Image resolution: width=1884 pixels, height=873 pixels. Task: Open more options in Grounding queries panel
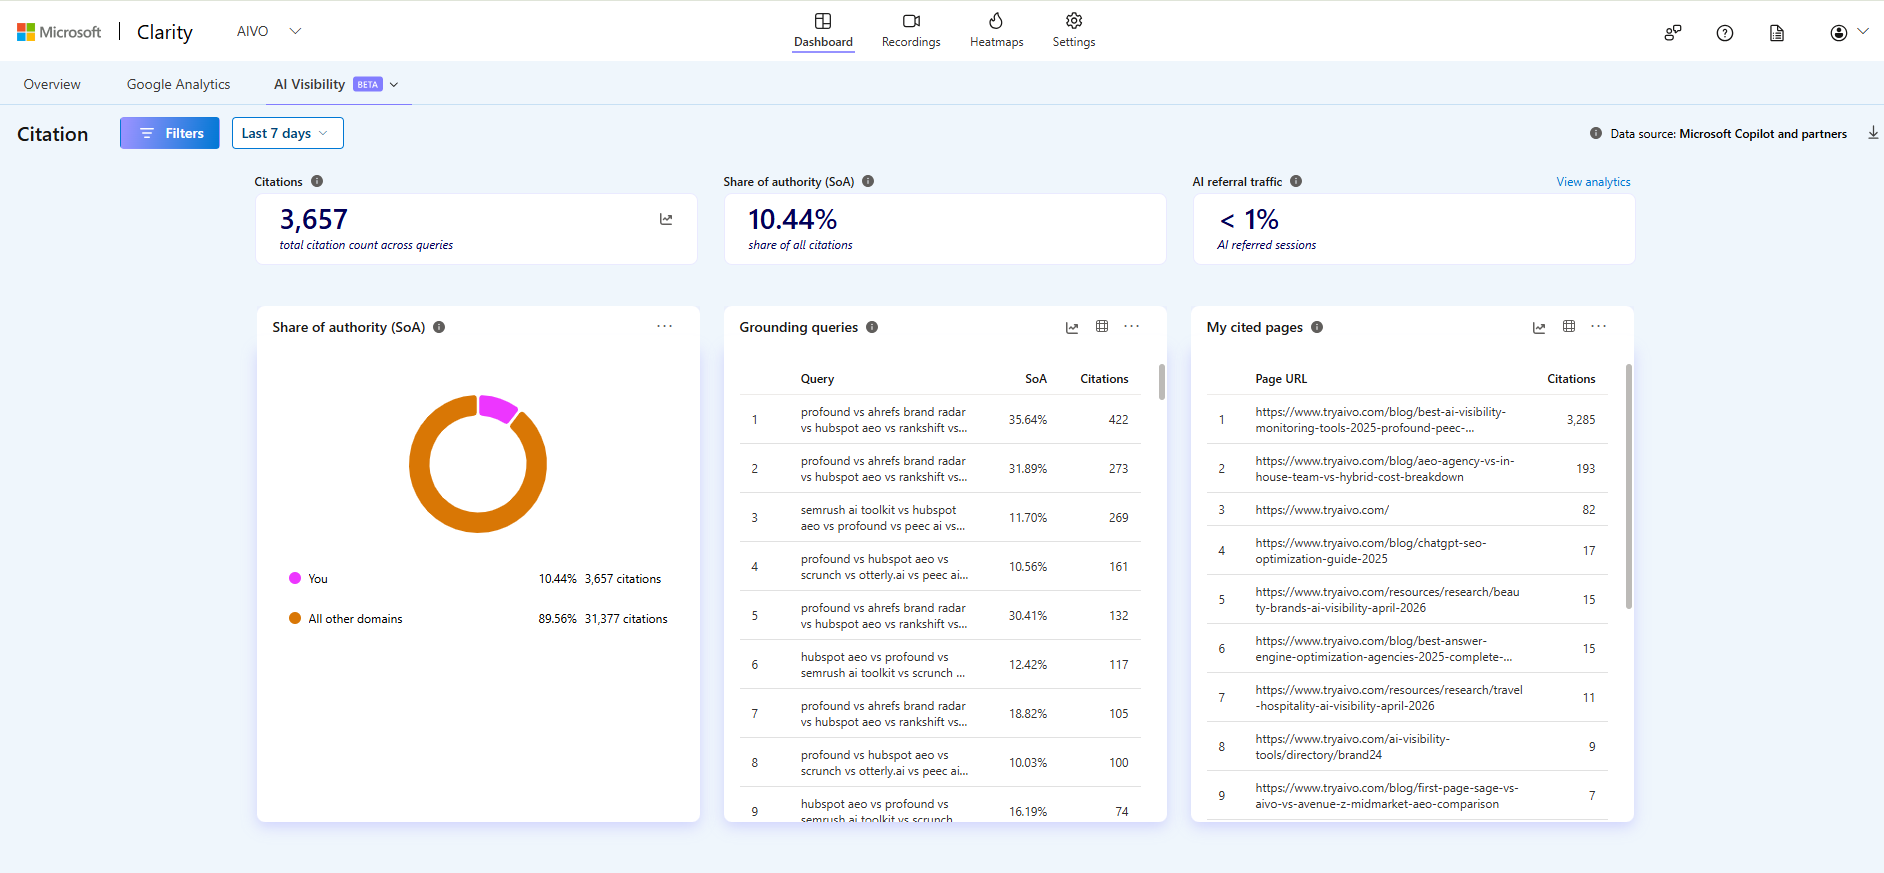pyautogui.click(x=1132, y=326)
